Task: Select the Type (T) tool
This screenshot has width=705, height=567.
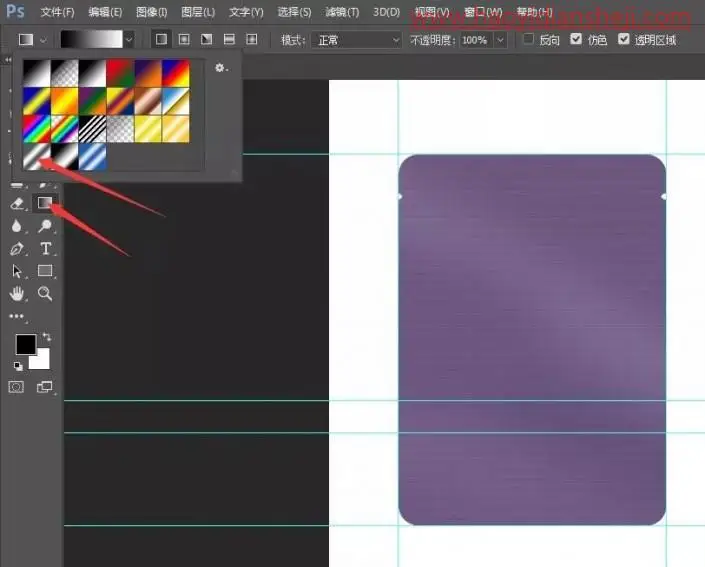Action: coord(45,249)
